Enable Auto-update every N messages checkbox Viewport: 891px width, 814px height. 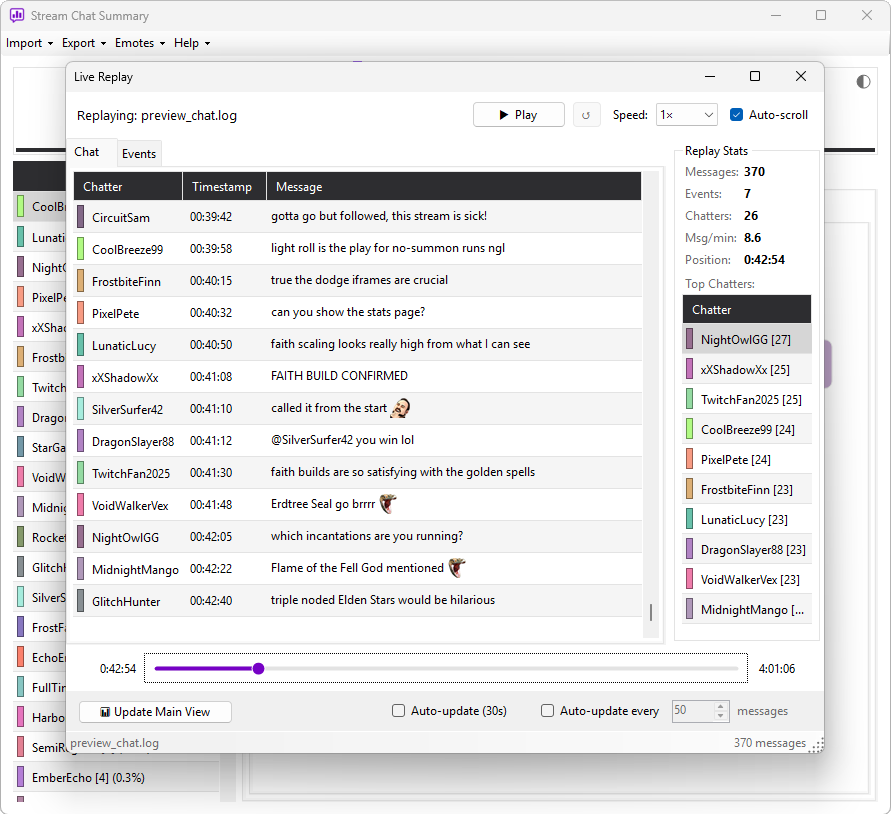(x=547, y=711)
